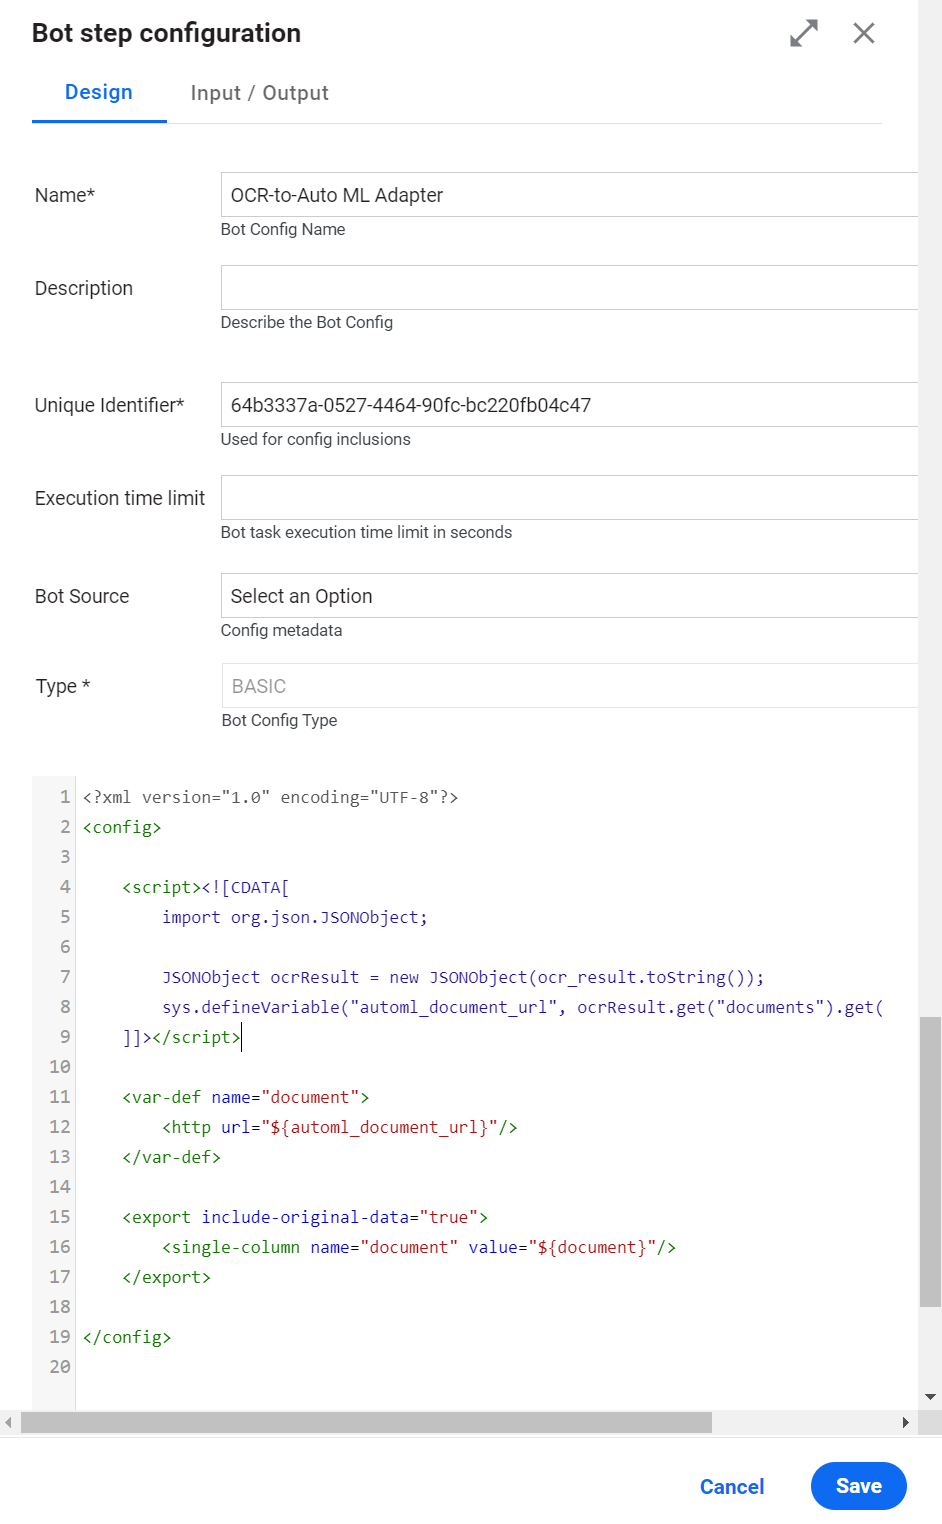Viewport: 942px width, 1524px height.
Task: Click 'Describe the Bot Config' hint
Action: (307, 322)
